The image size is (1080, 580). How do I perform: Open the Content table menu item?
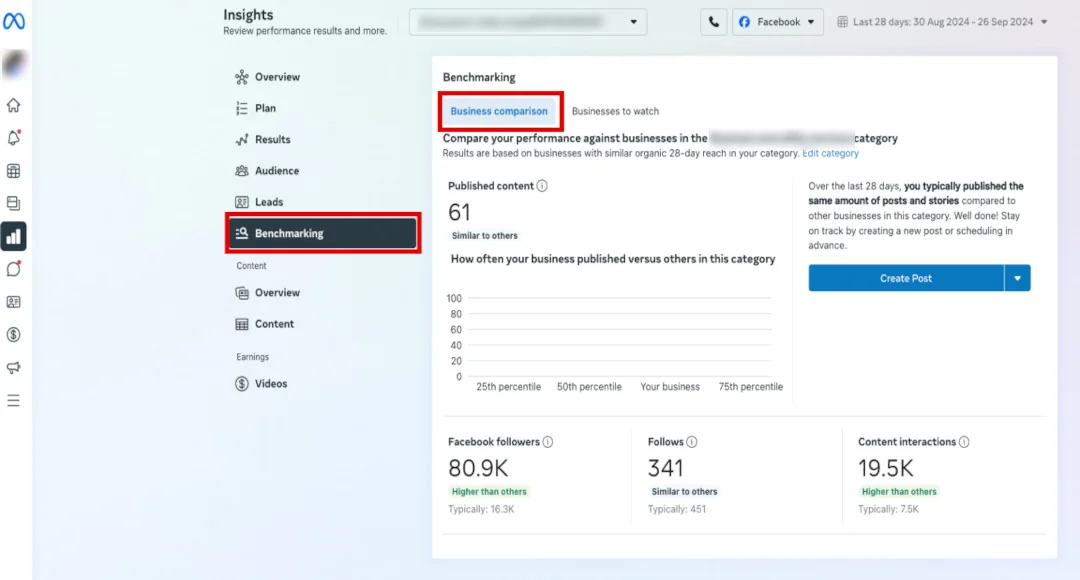[274, 324]
